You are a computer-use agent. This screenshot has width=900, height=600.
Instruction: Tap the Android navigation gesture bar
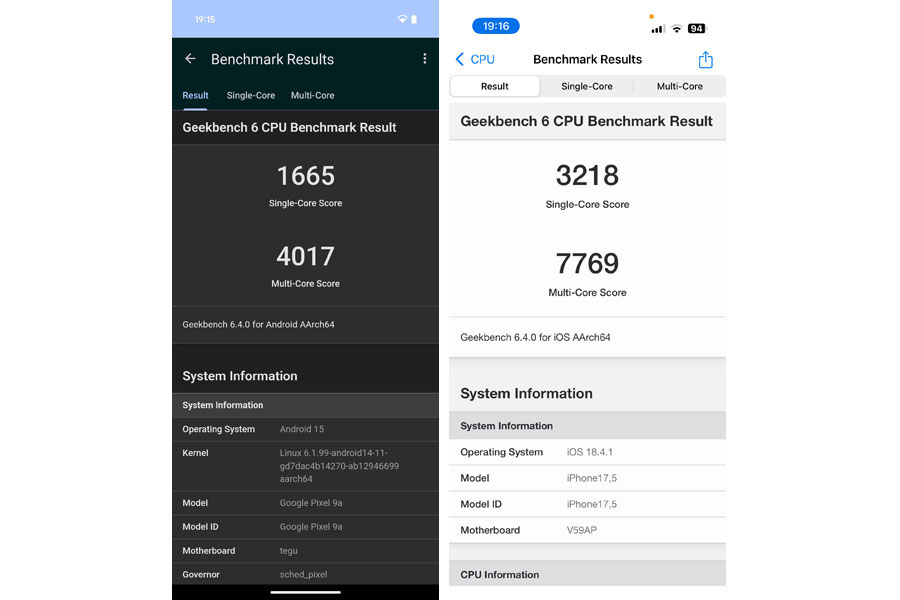point(305,592)
